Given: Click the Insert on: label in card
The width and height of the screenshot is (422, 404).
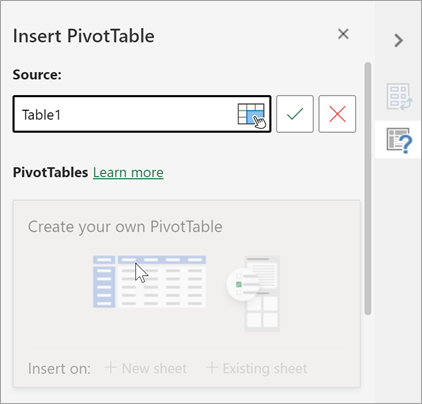Looking at the screenshot, I should tap(59, 369).
